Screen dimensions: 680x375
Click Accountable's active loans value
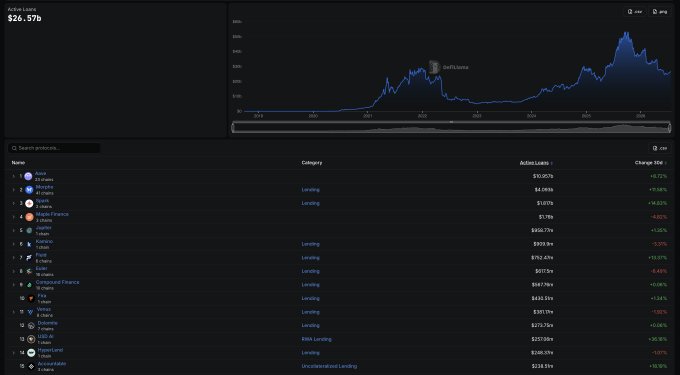pyautogui.click(x=543, y=366)
